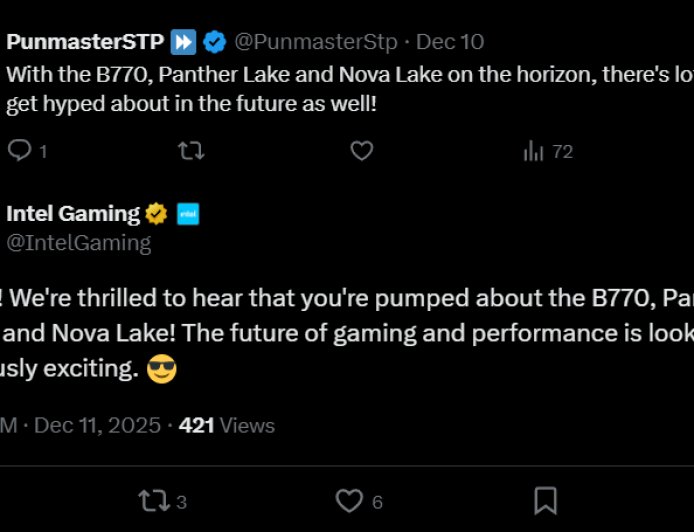694x532 pixels.
Task: Like PunmasterSTP's tweet
Action: pyautogui.click(x=361, y=151)
